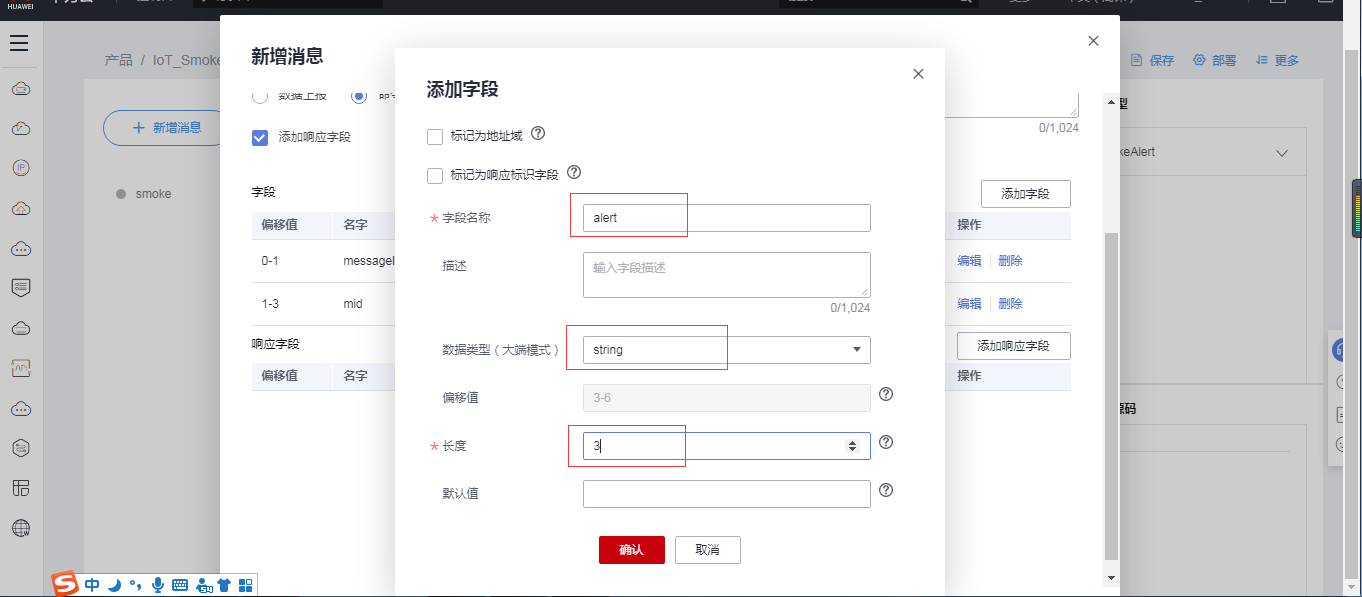Click the 描述 textarea

(727, 275)
